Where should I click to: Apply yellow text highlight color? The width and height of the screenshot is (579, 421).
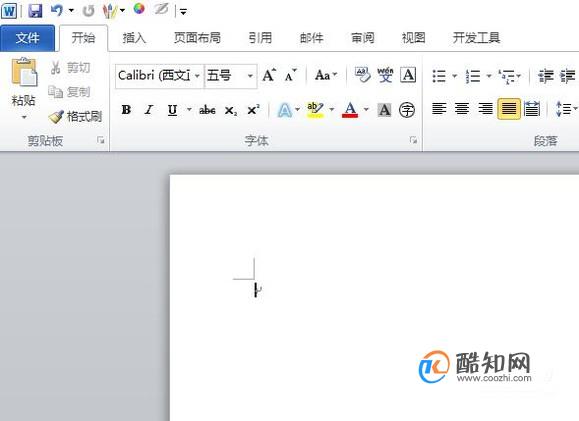click(315, 110)
